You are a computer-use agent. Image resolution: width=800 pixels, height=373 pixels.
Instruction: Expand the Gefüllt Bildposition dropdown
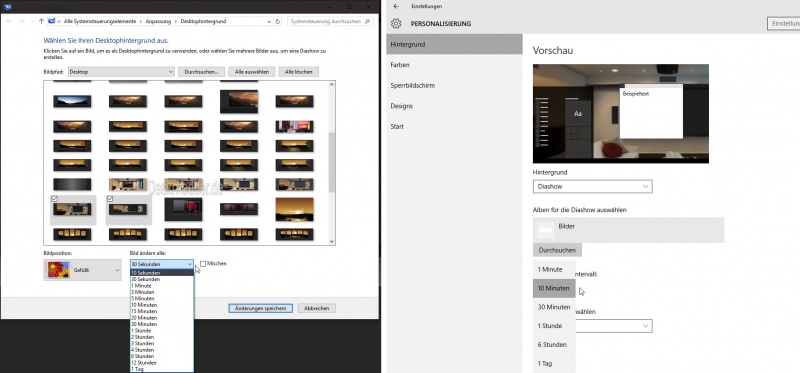83,270
